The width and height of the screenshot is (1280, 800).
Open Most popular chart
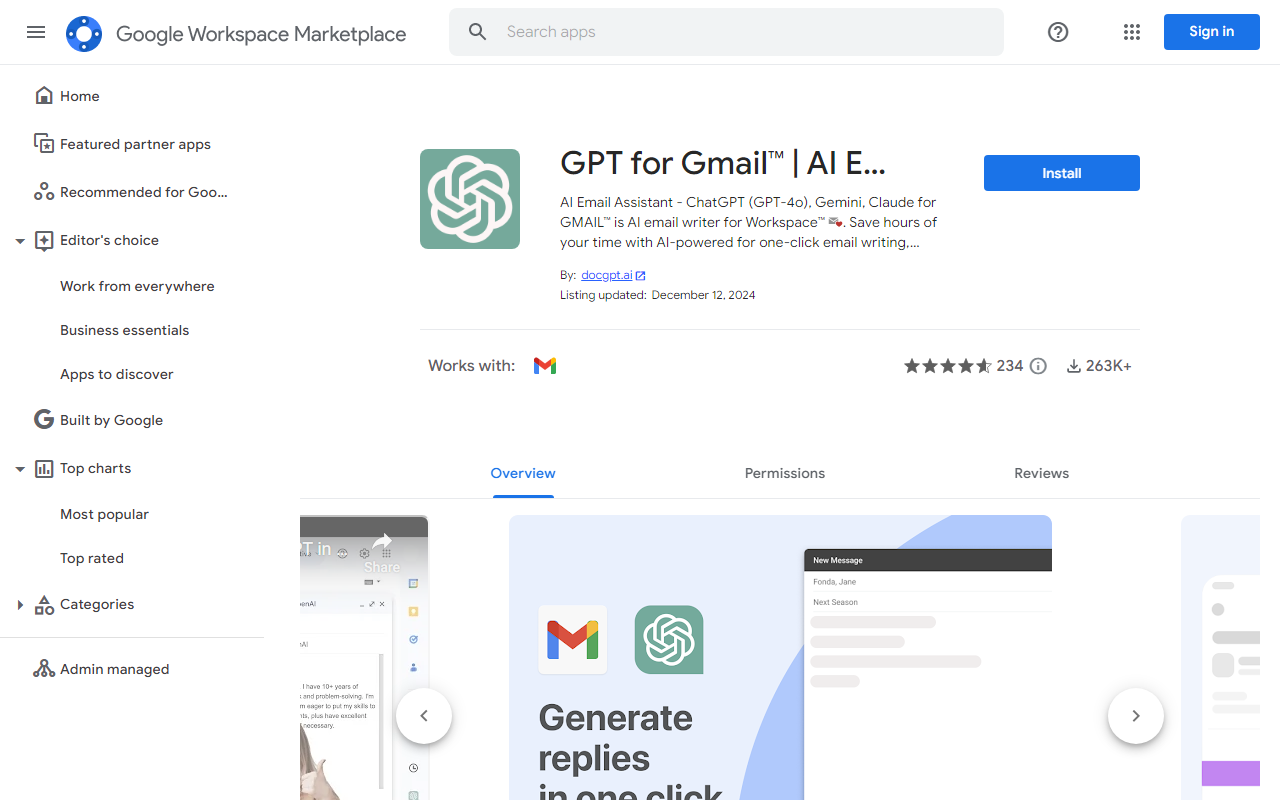coord(104,514)
